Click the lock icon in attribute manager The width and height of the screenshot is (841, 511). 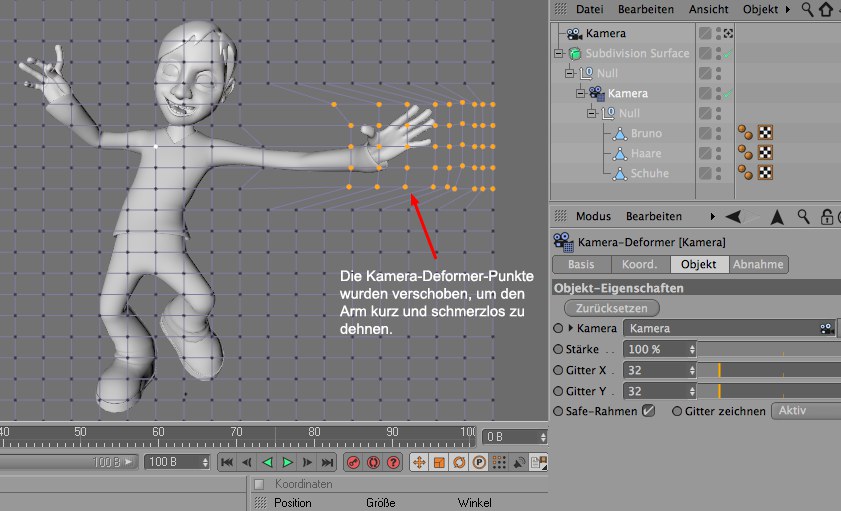tap(827, 216)
